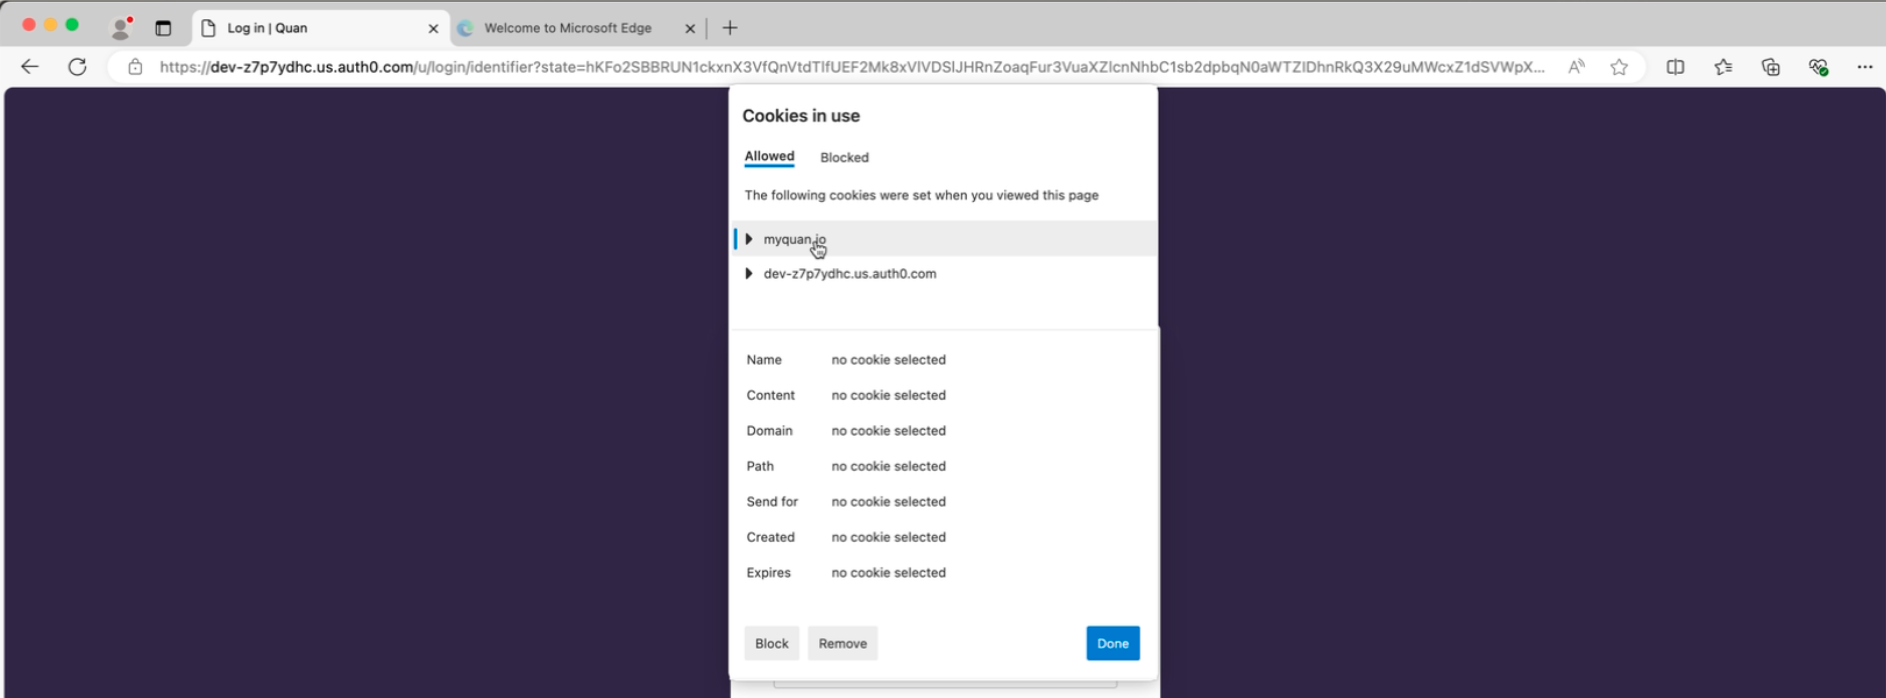Select the Allowed cookies tab
This screenshot has width=1886, height=698.
769,156
